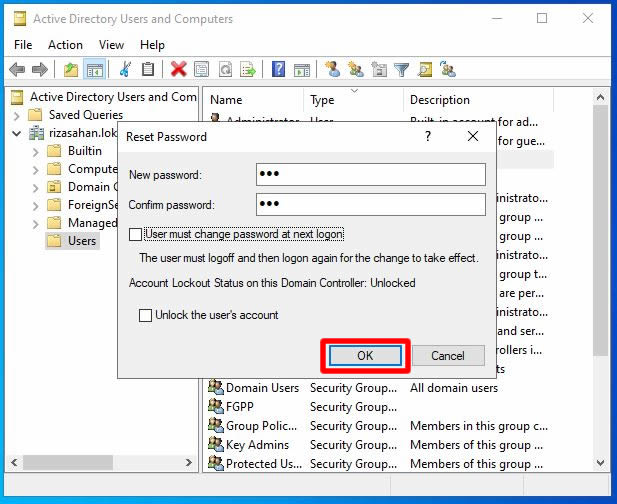Toggle the Show/Hide Action Pane icon

click(x=301, y=70)
